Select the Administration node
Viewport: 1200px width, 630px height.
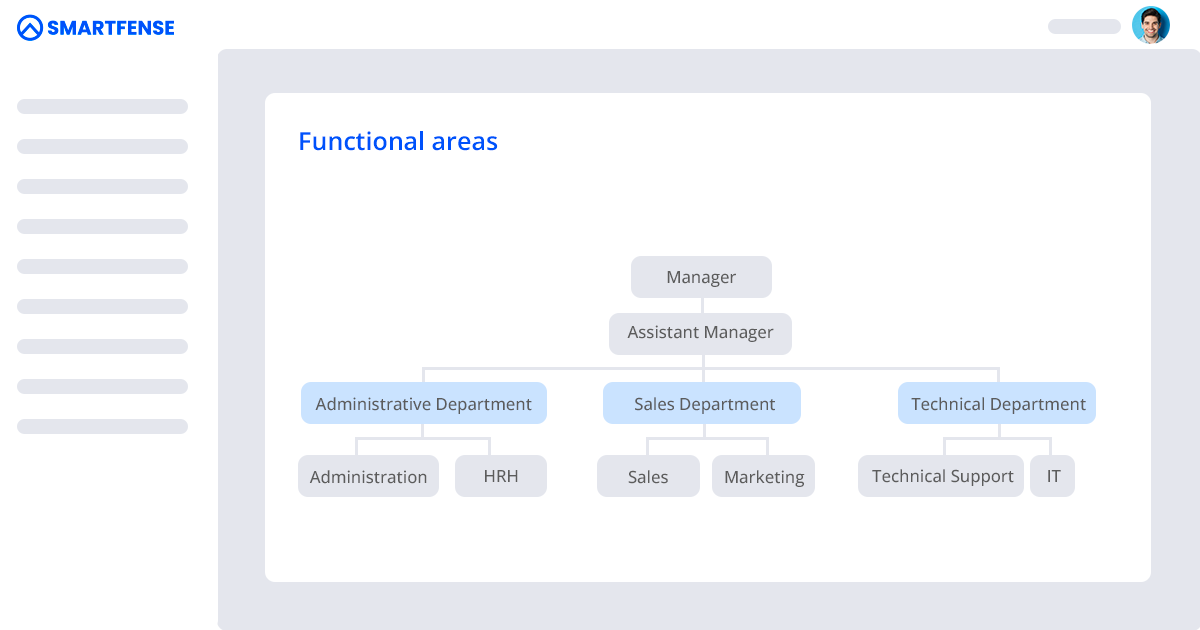pyautogui.click(x=368, y=476)
